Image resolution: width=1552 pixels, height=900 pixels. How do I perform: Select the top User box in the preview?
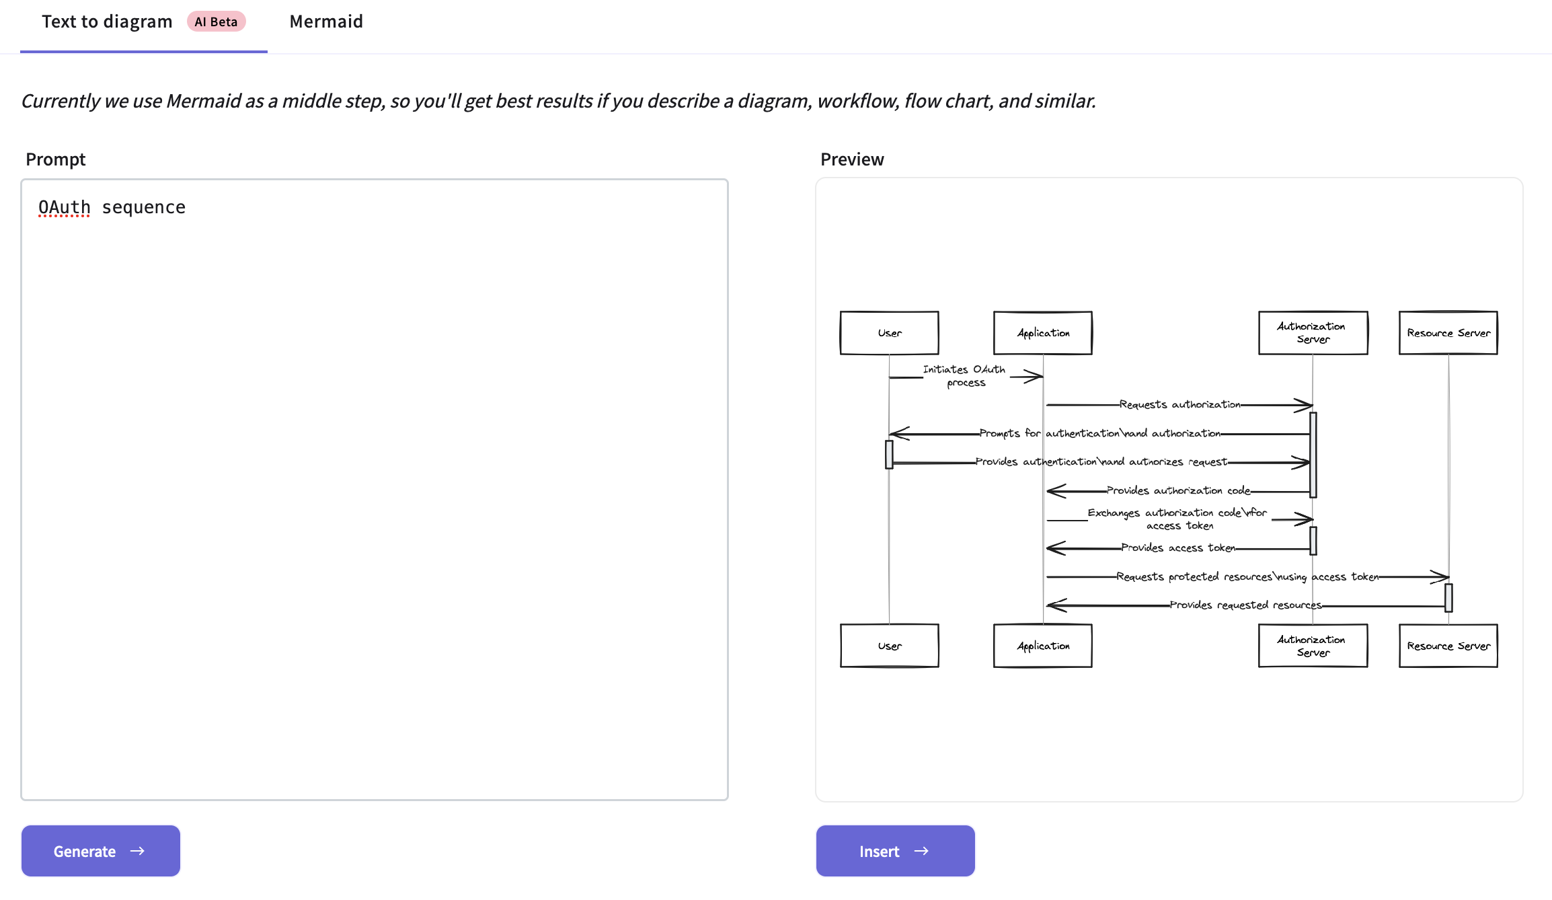pyautogui.click(x=889, y=333)
